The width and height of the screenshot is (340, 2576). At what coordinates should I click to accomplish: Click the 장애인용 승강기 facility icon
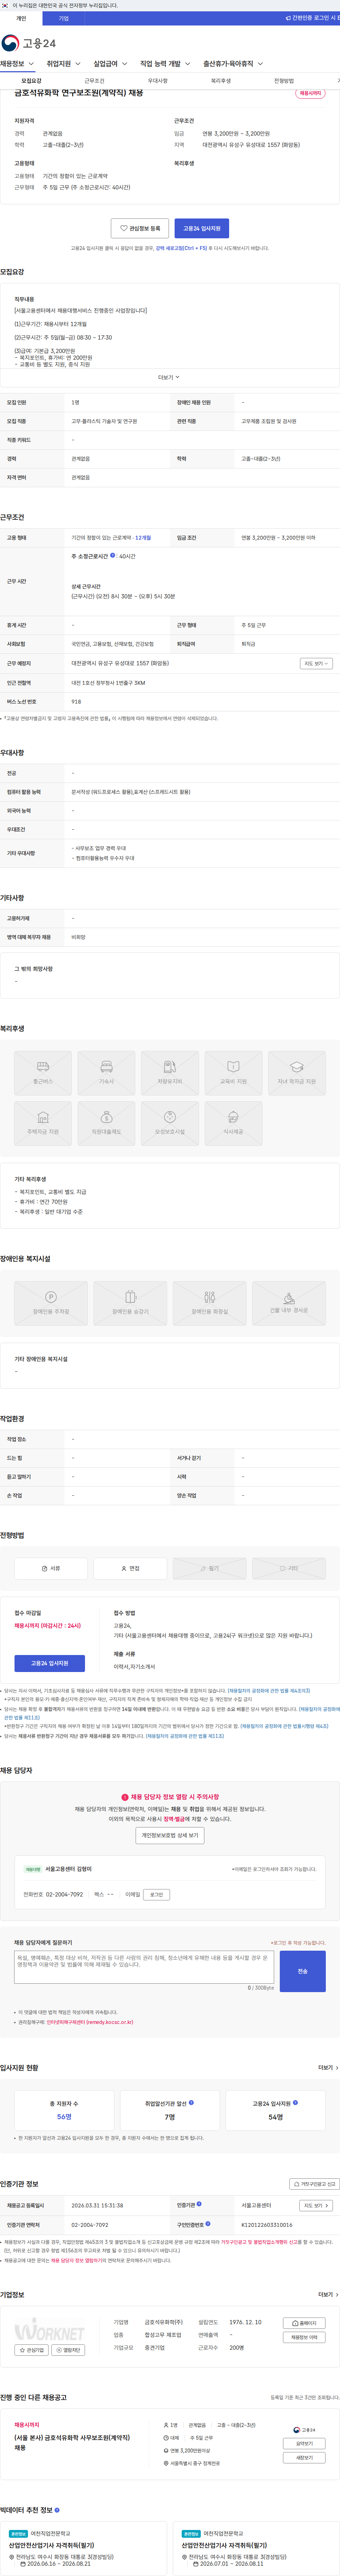[130, 1303]
